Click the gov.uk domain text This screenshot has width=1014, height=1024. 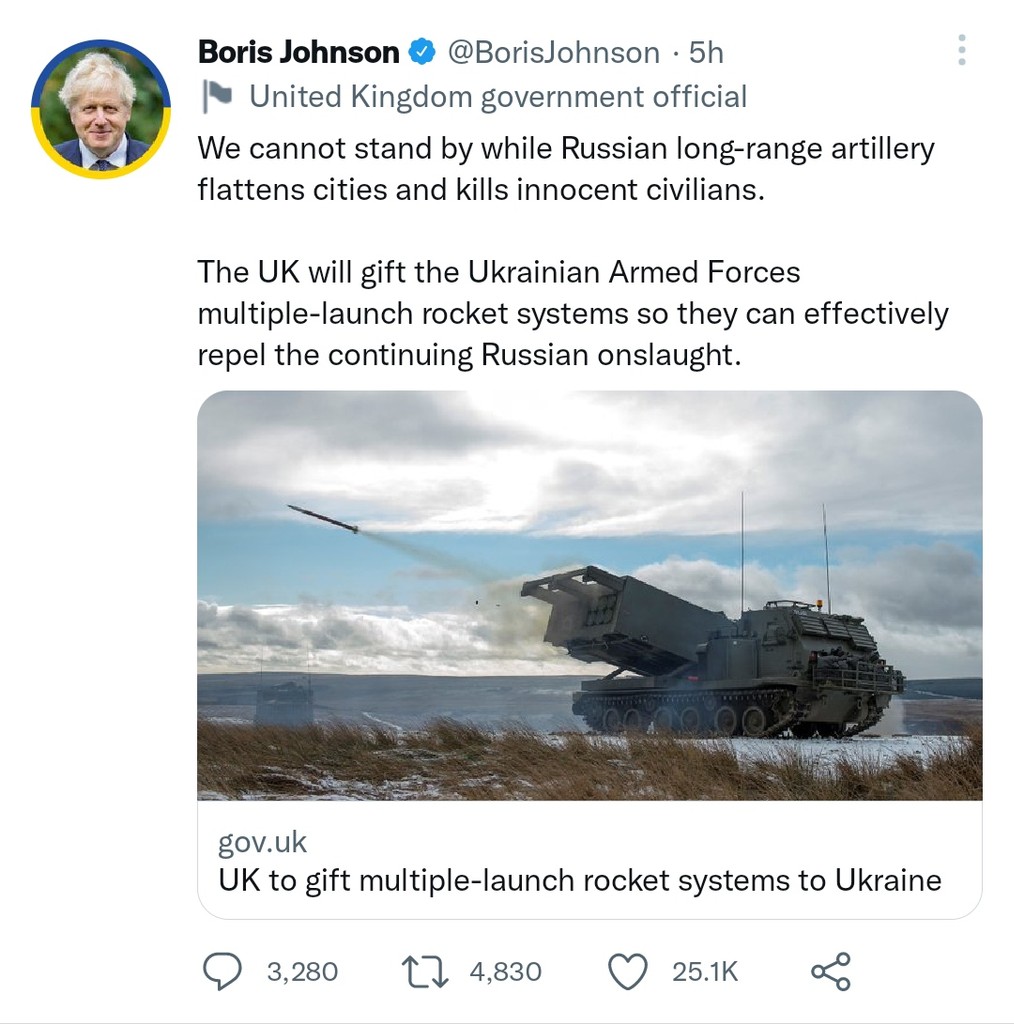[262, 842]
